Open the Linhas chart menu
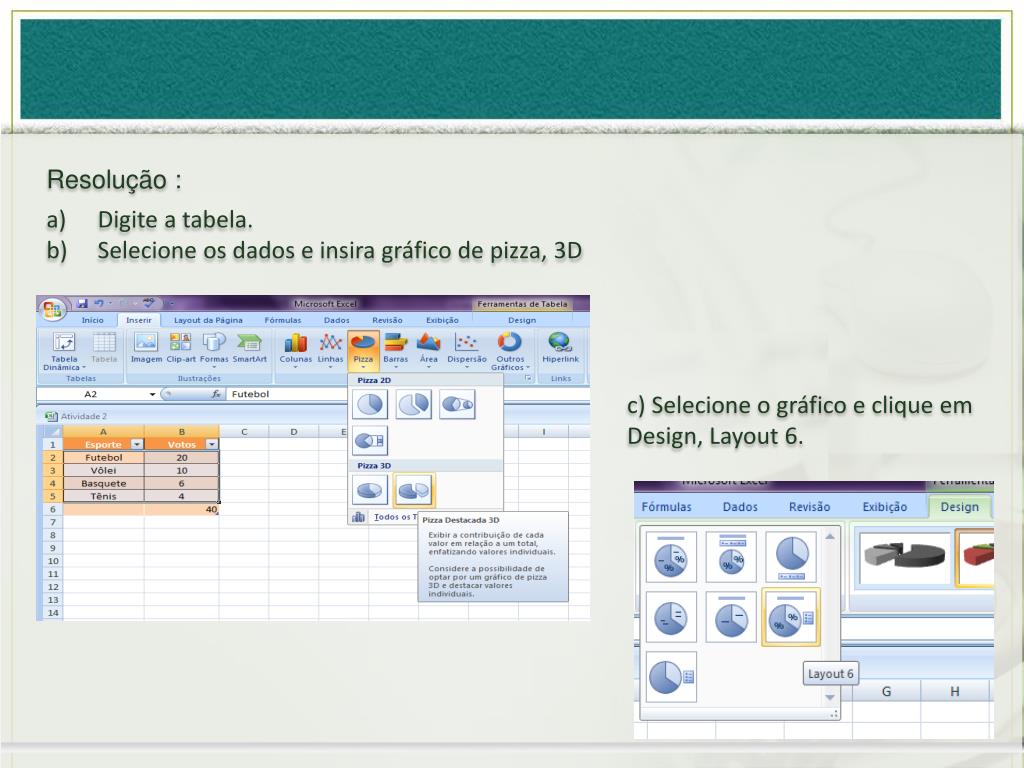Image resolution: width=1024 pixels, height=768 pixels. [330, 349]
